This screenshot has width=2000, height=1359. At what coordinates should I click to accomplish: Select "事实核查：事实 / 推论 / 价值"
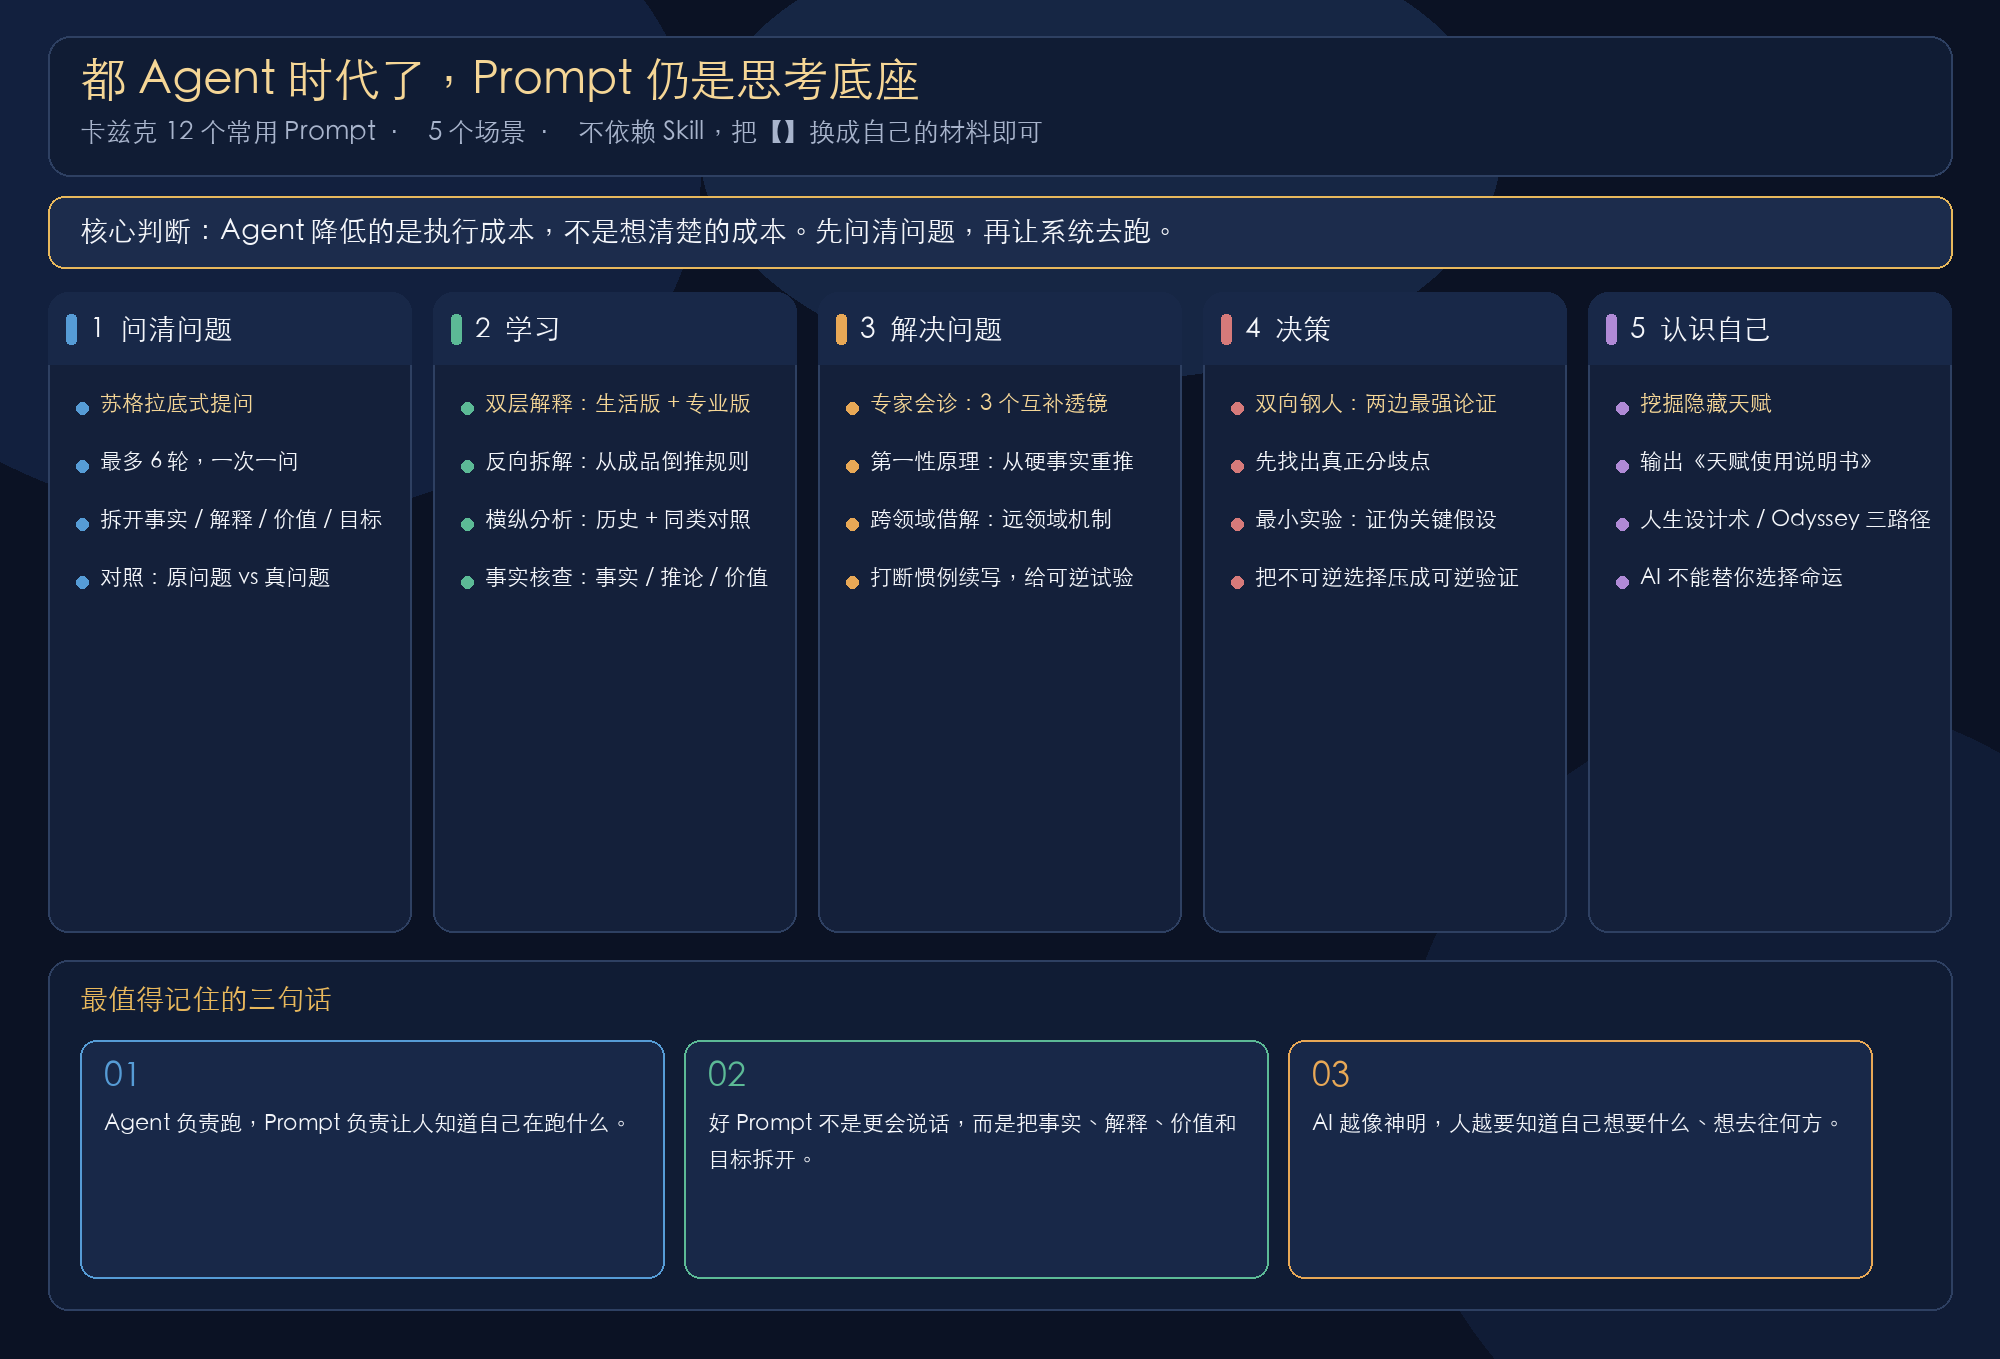(626, 578)
